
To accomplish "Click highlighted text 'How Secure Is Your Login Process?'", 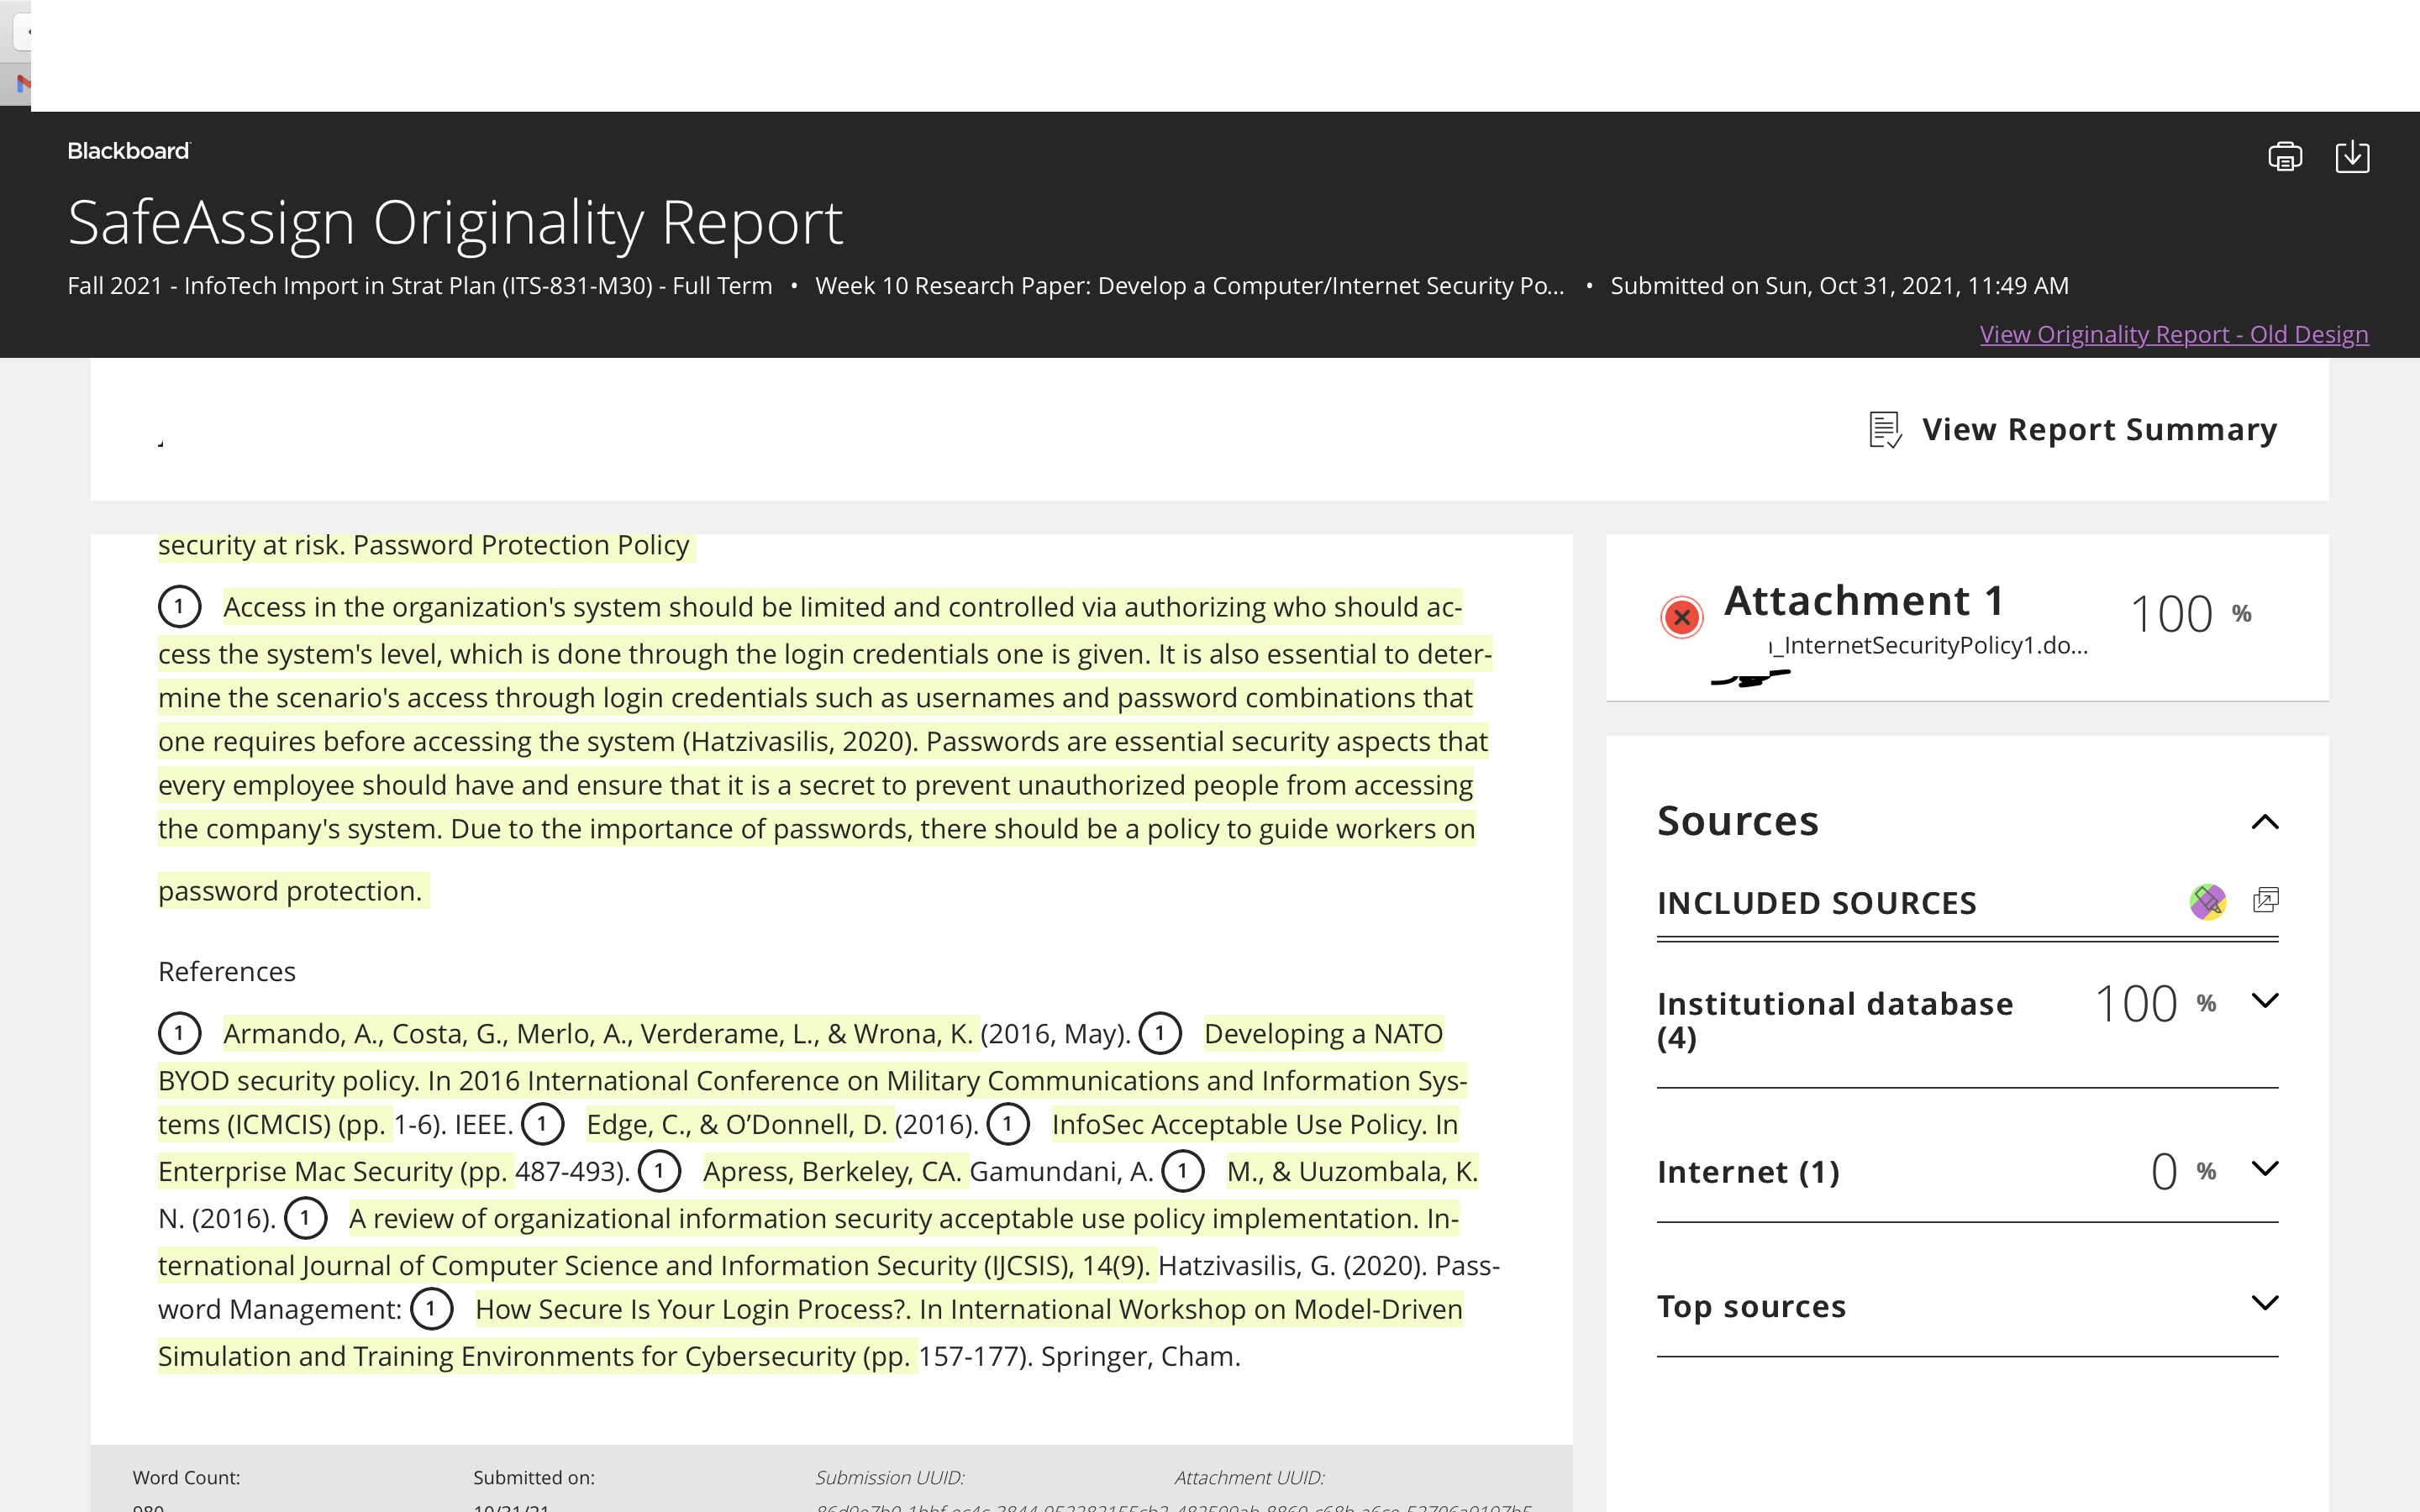I will coord(692,1309).
